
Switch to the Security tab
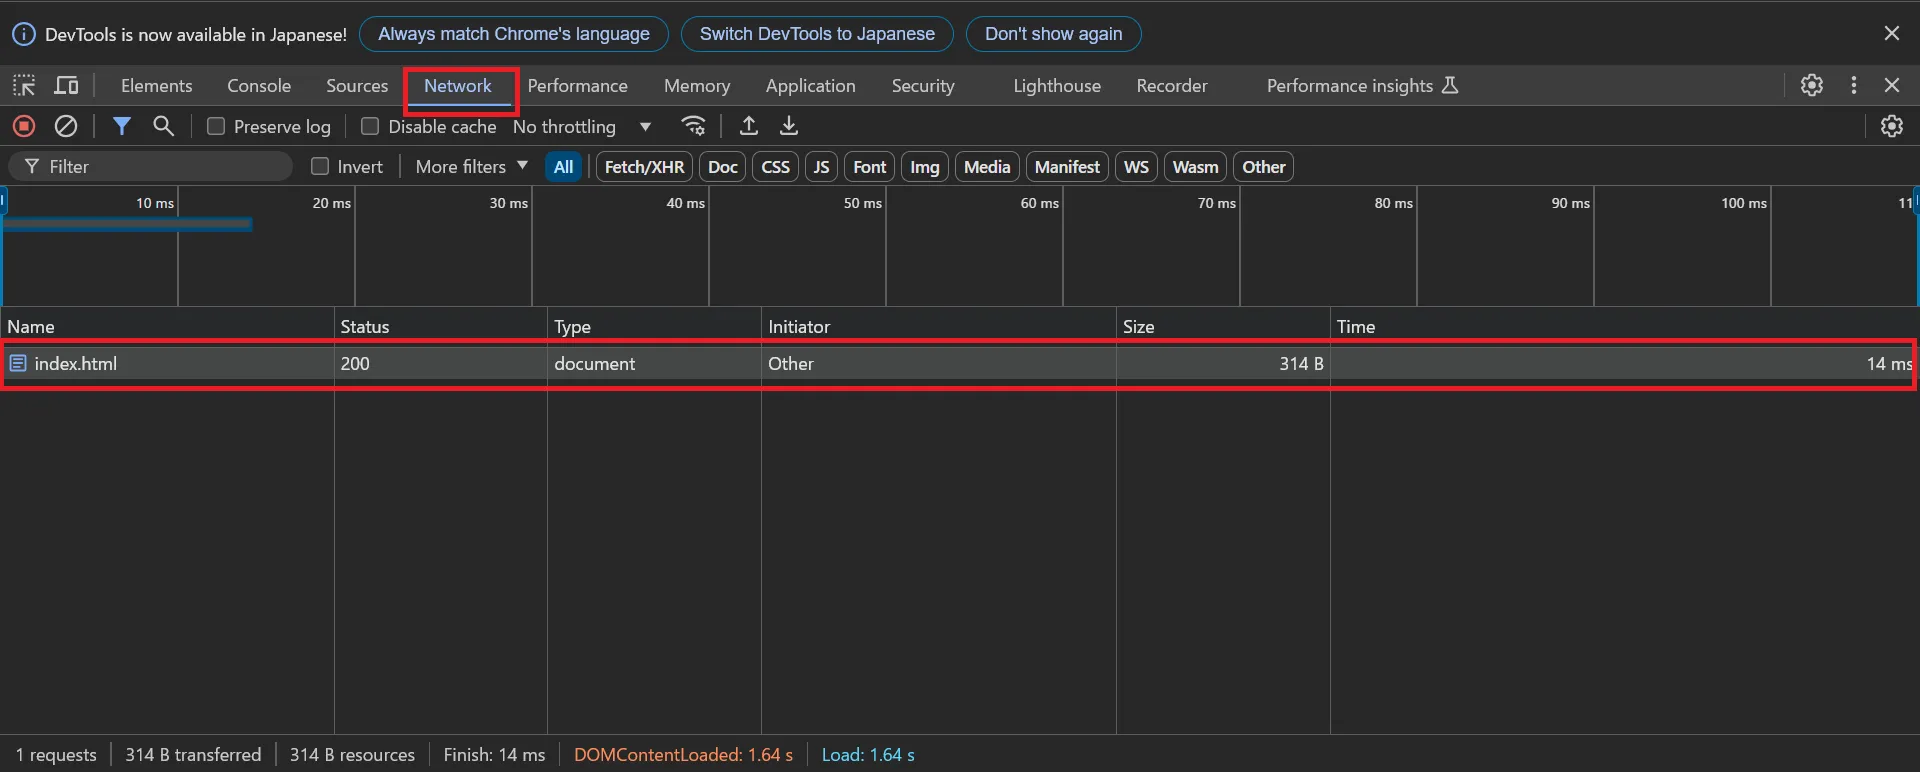[923, 86]
